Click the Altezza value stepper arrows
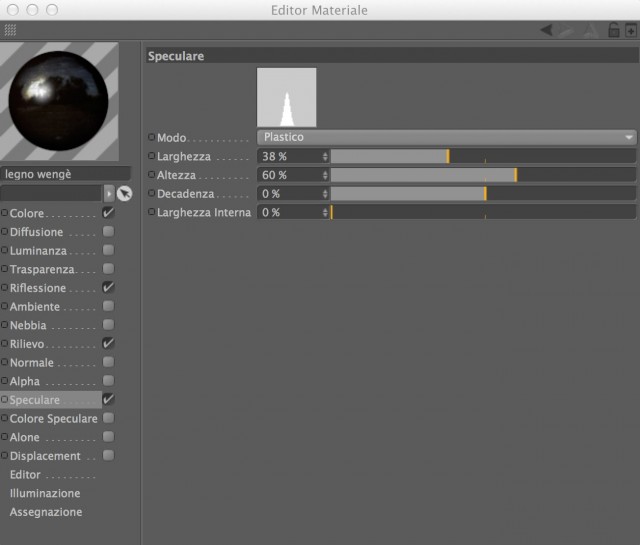 pyautogui.click(x=325, y=175)
